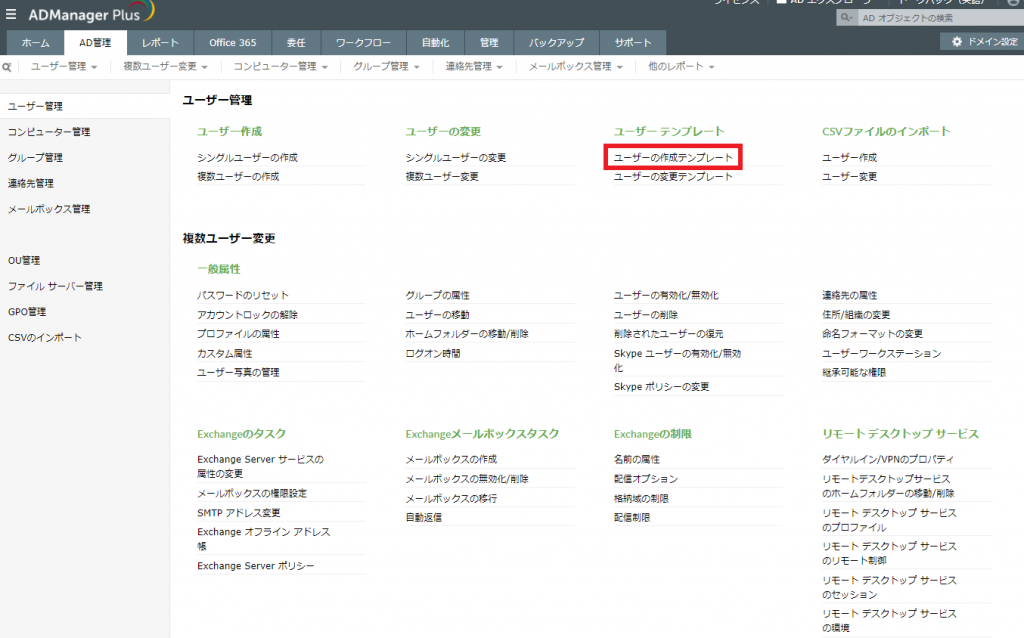Open the hamburger navigation menu
Image resolution: width=1024 pixels, height=638 pixels.
12,13
